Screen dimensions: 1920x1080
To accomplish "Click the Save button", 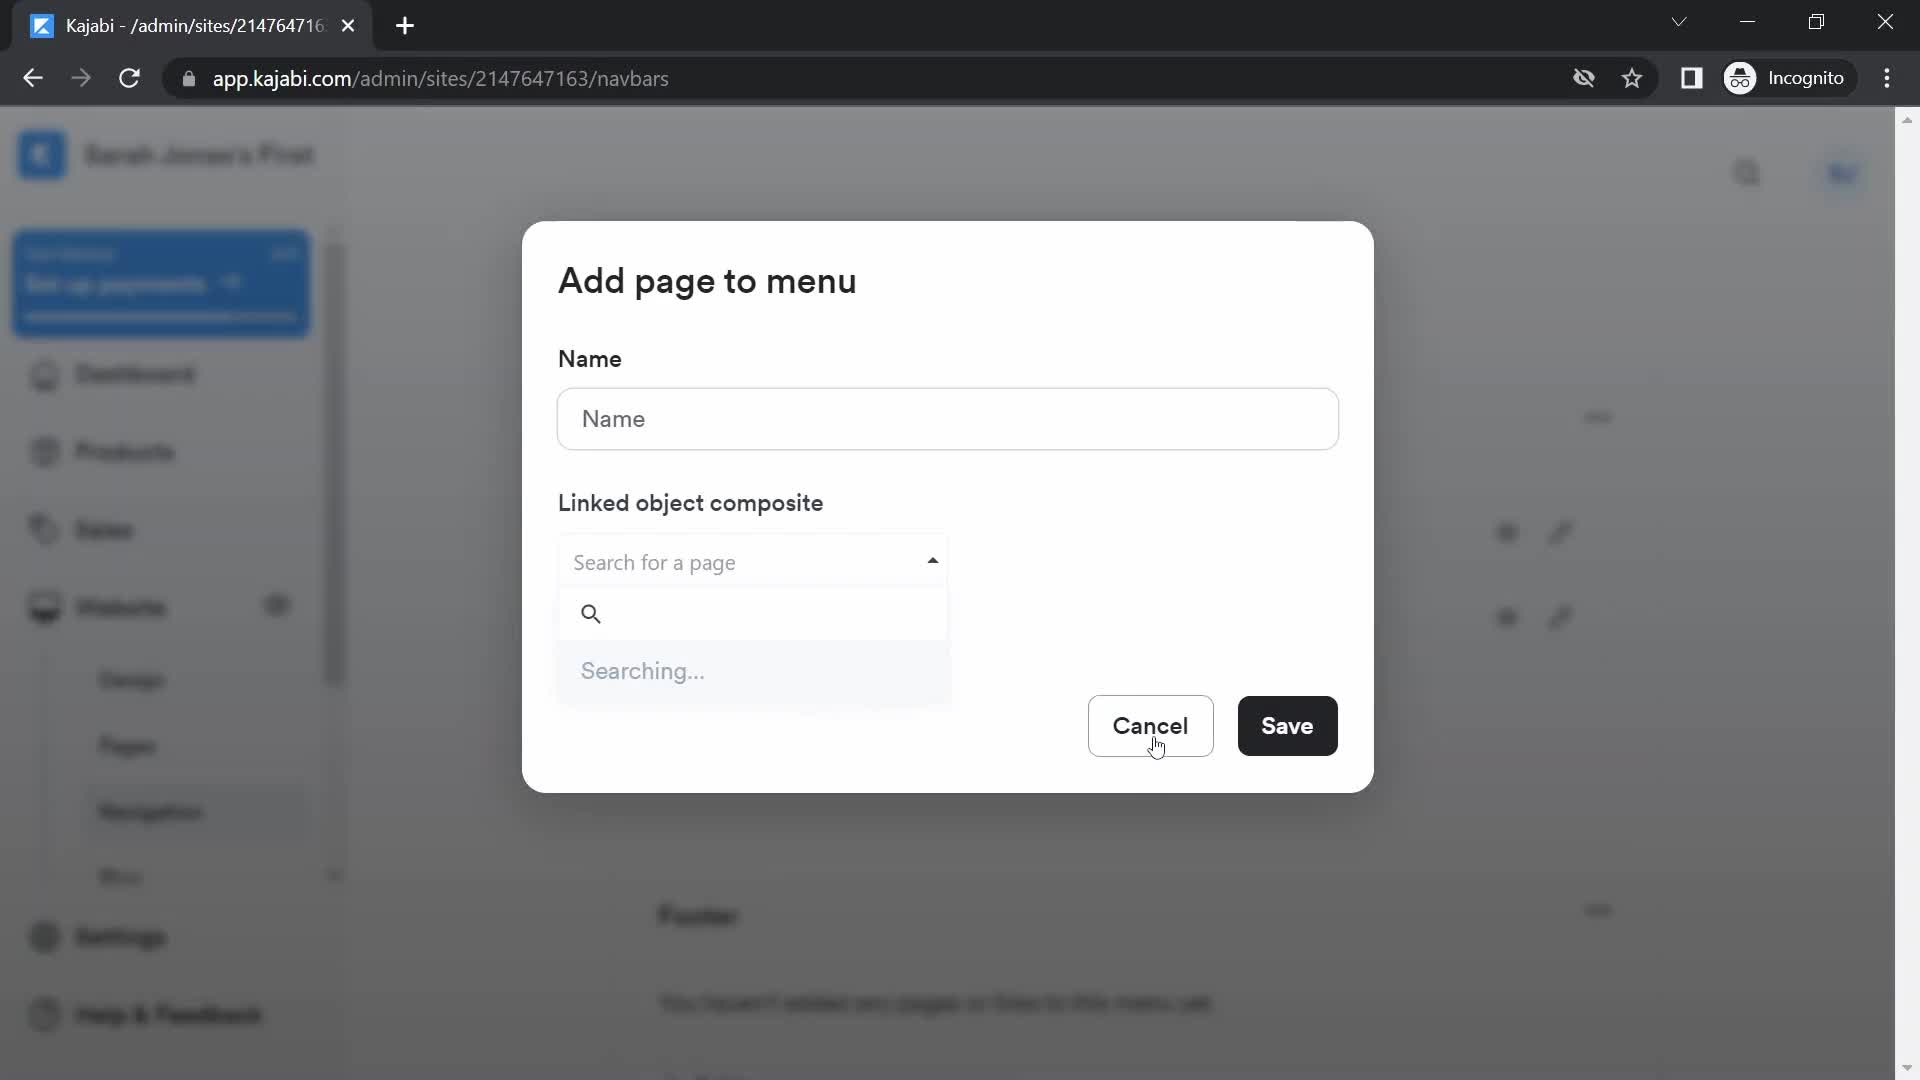I will (x=1288, y=725).
